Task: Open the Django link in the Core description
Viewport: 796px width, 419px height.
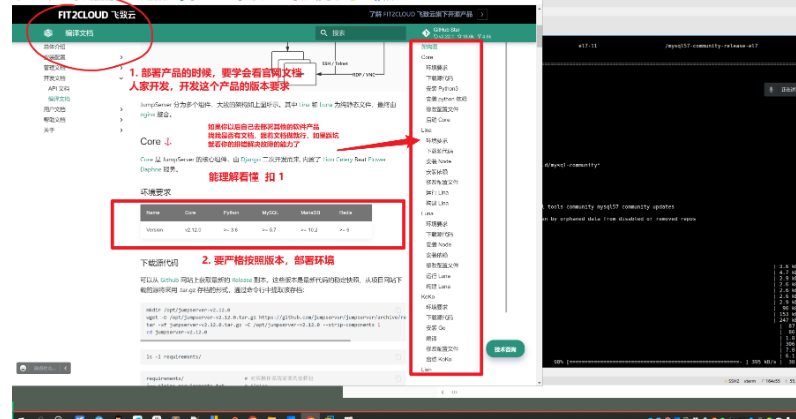Action: click(x=250, y=159)
